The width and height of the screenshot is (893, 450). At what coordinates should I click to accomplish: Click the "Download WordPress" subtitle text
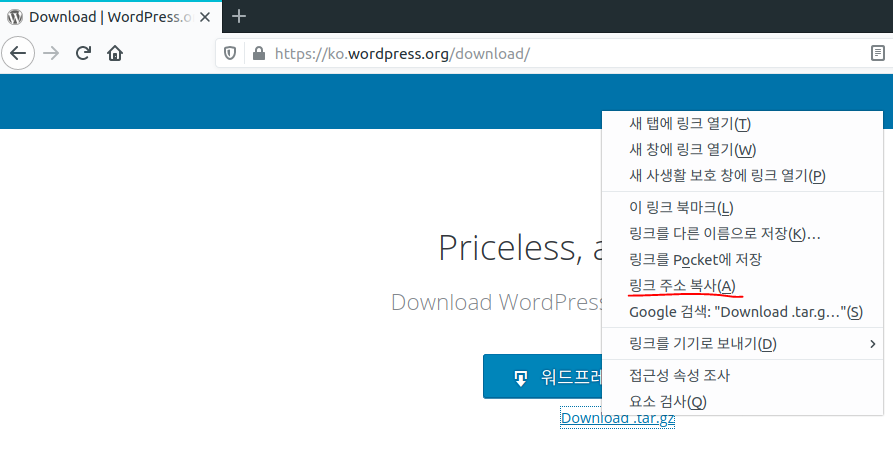pyautogui.click(x=497, y=302)
